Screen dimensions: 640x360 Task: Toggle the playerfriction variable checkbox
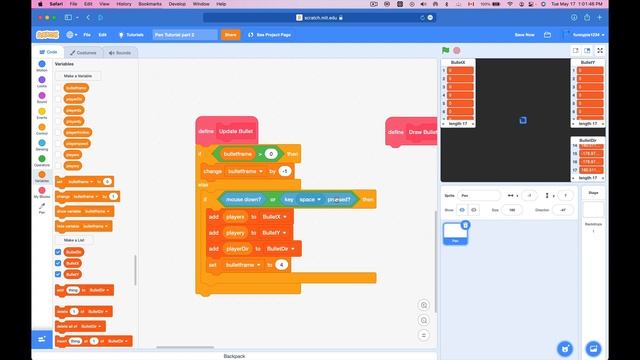click(58, 133)
